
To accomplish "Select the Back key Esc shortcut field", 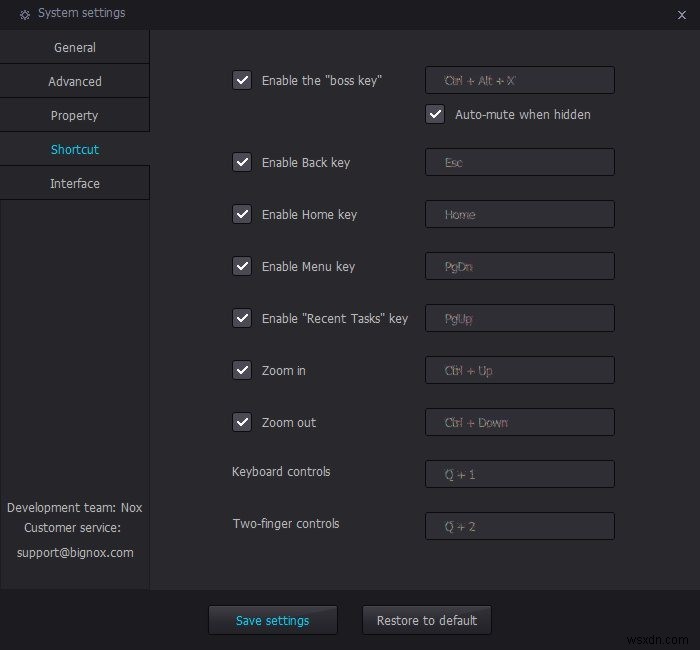I will coord(520,162).
